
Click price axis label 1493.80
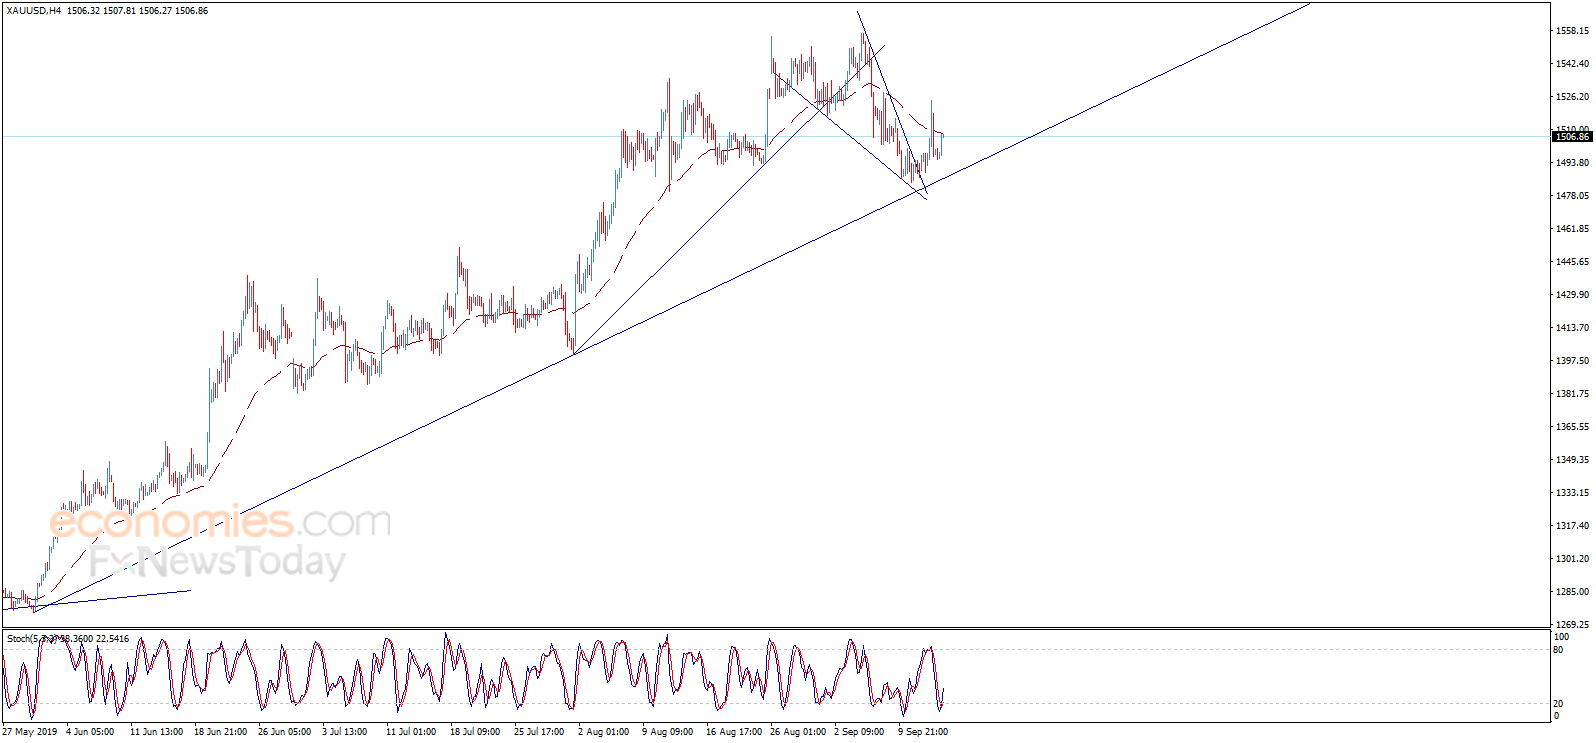1572,163
